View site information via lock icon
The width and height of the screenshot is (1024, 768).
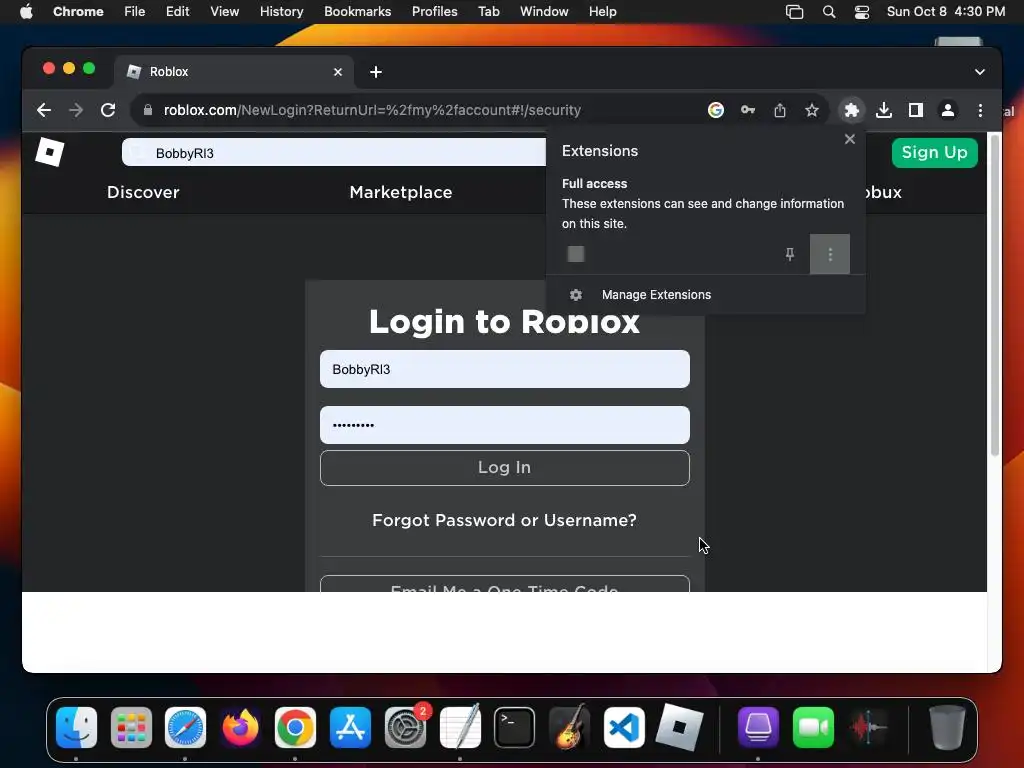[148, 110]
